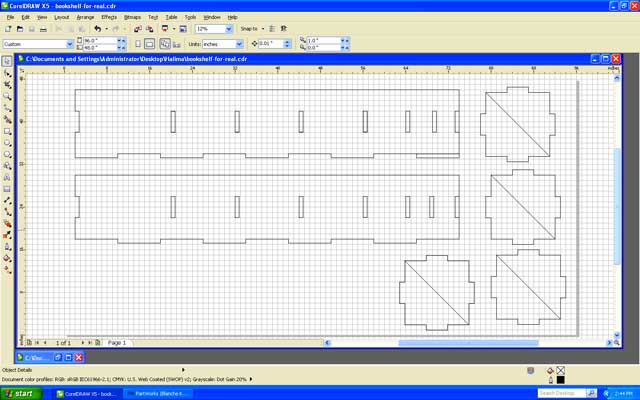Click the Welcome Screen icon

183,29
